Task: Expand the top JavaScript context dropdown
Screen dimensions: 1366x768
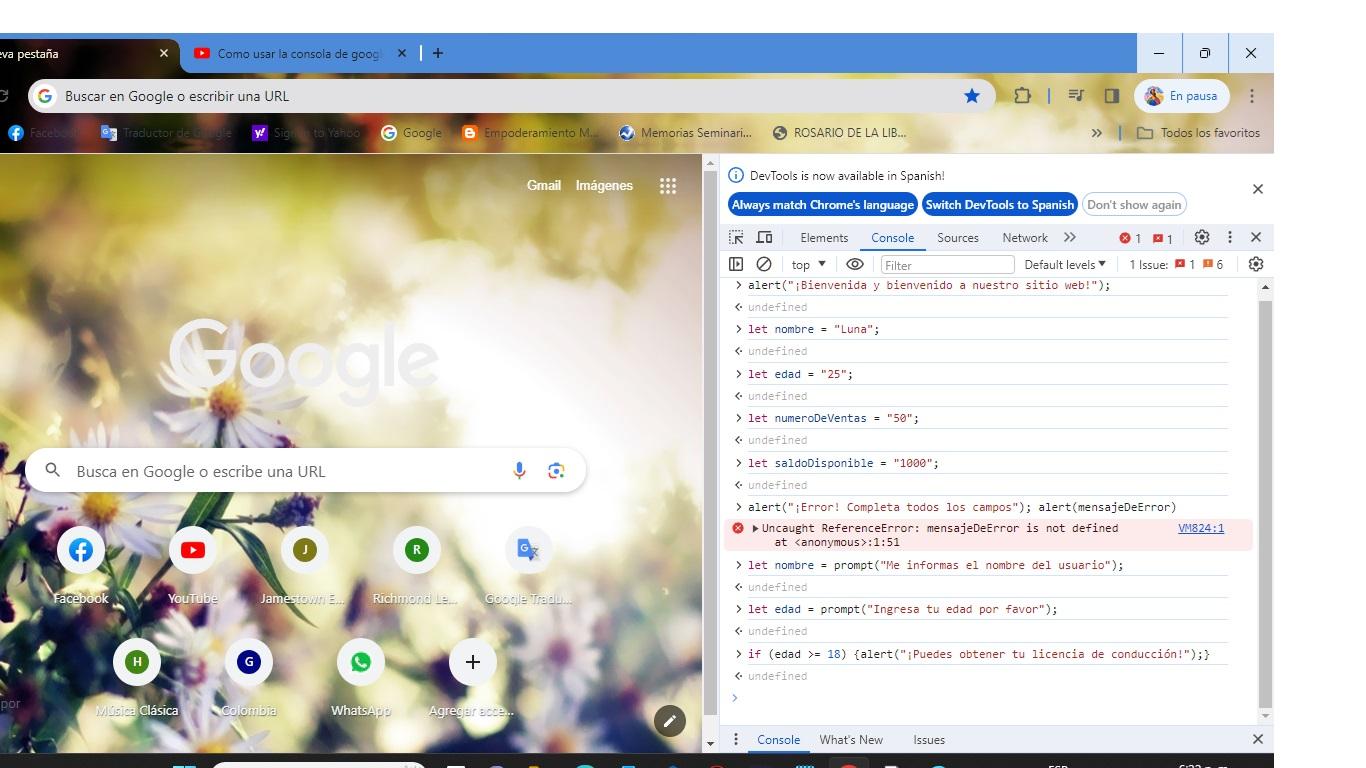Action: [x=809, y=264]
